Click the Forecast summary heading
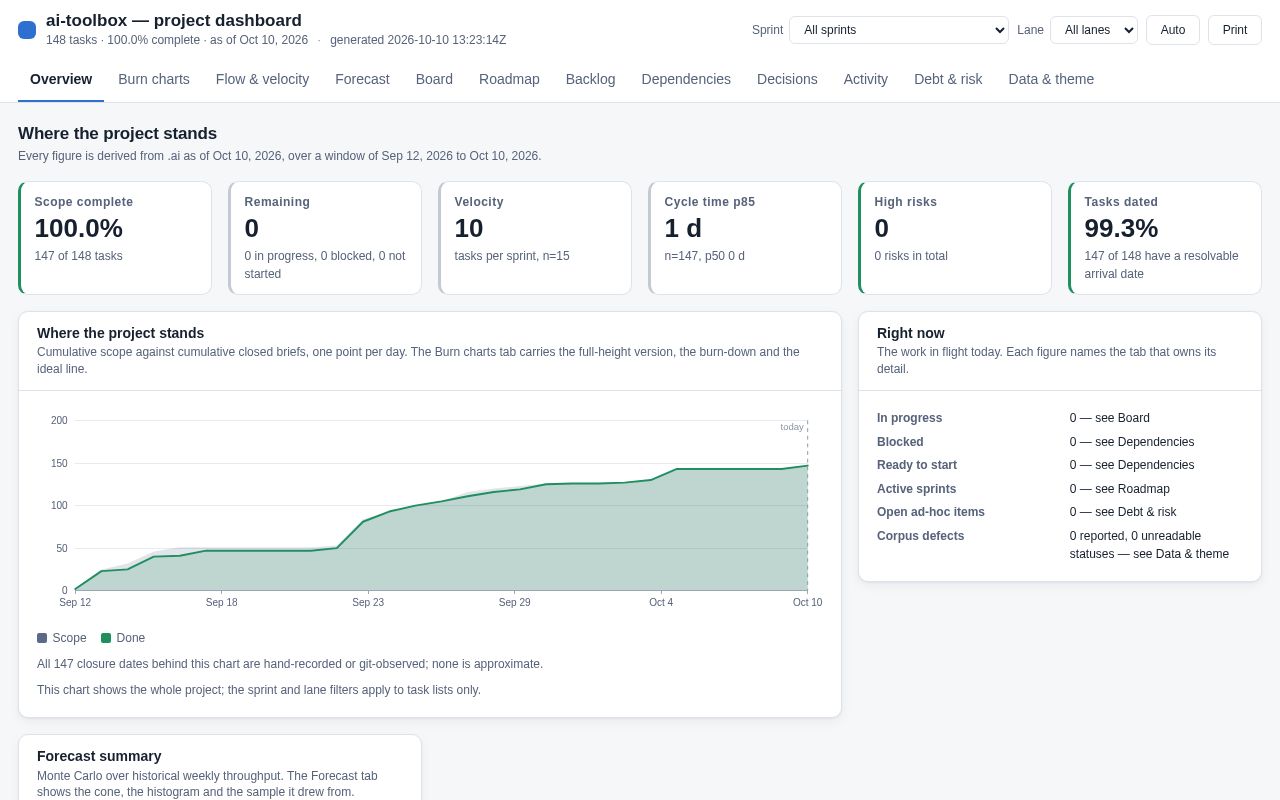This screenshot has width=1280, height=800. click(99, 756)
